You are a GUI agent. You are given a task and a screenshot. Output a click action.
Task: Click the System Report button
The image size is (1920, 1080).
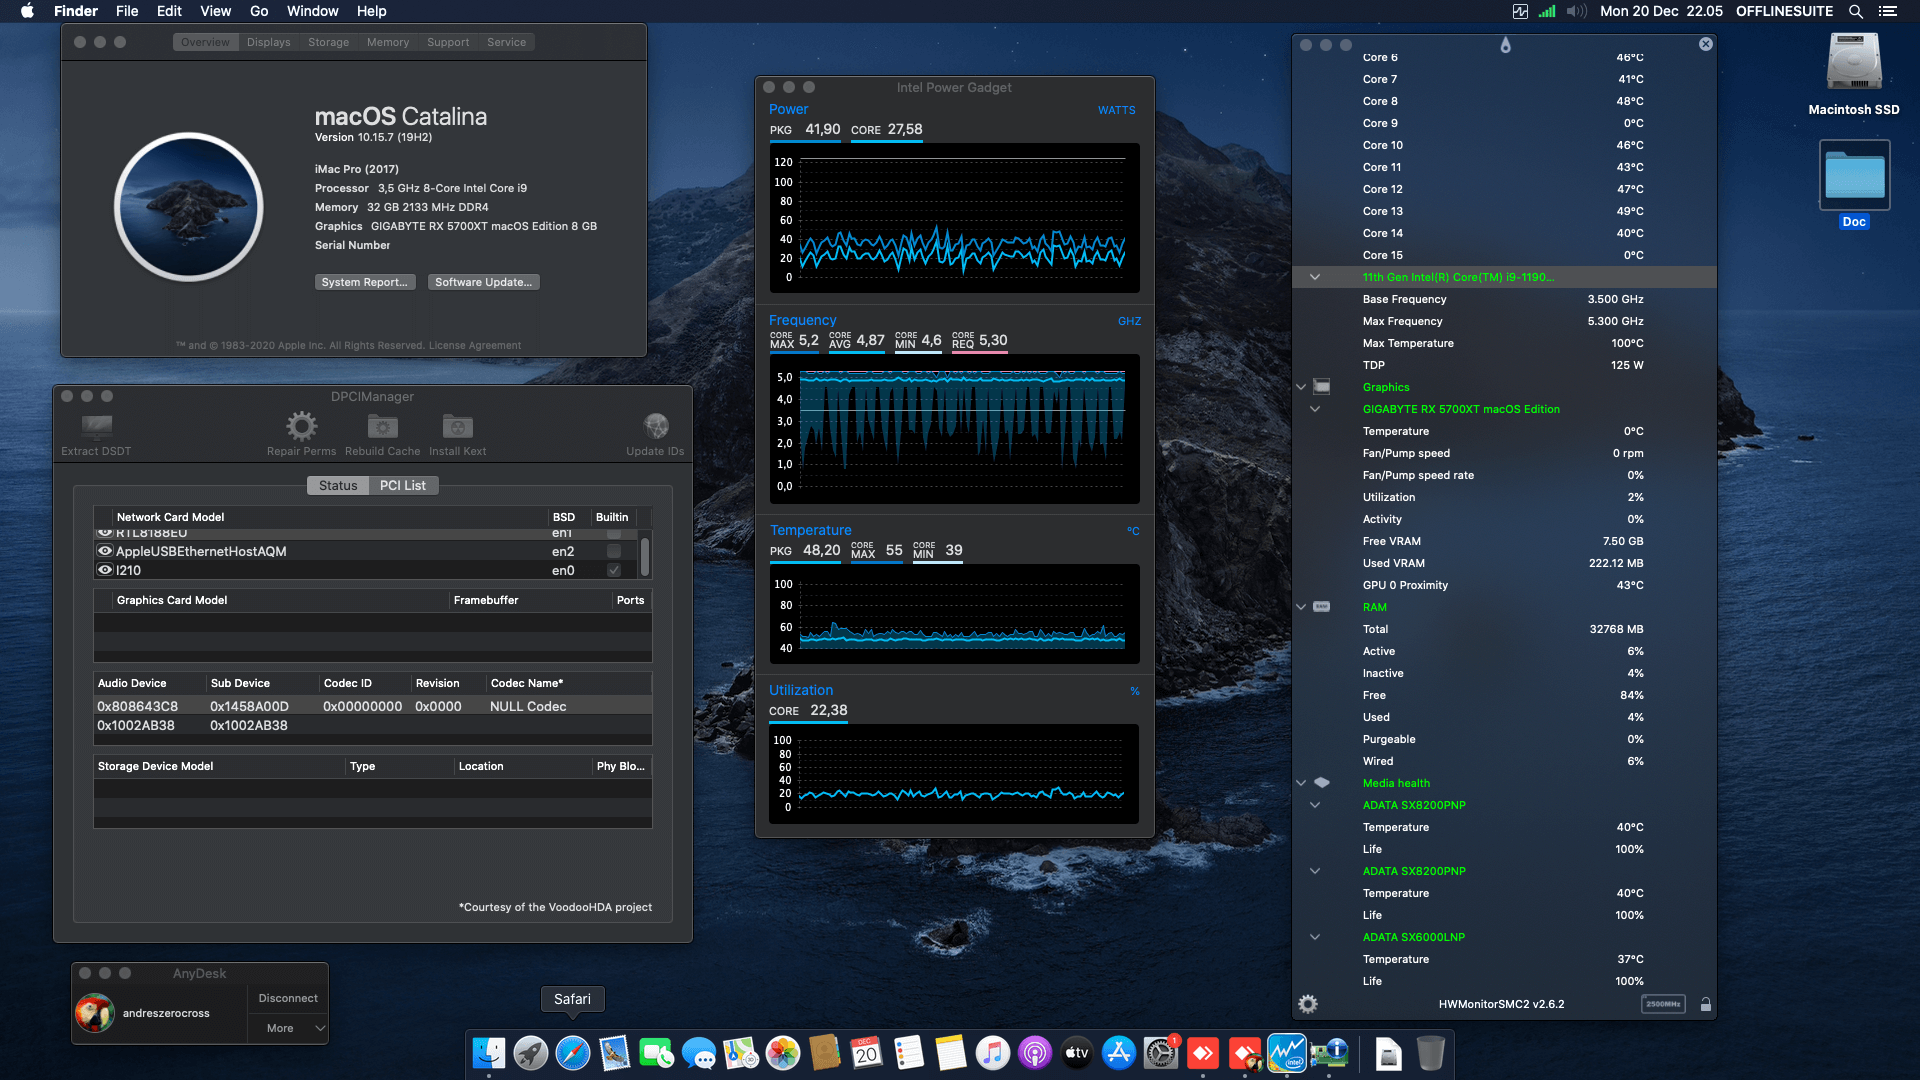pyautogui.click(x=365, y=282)
